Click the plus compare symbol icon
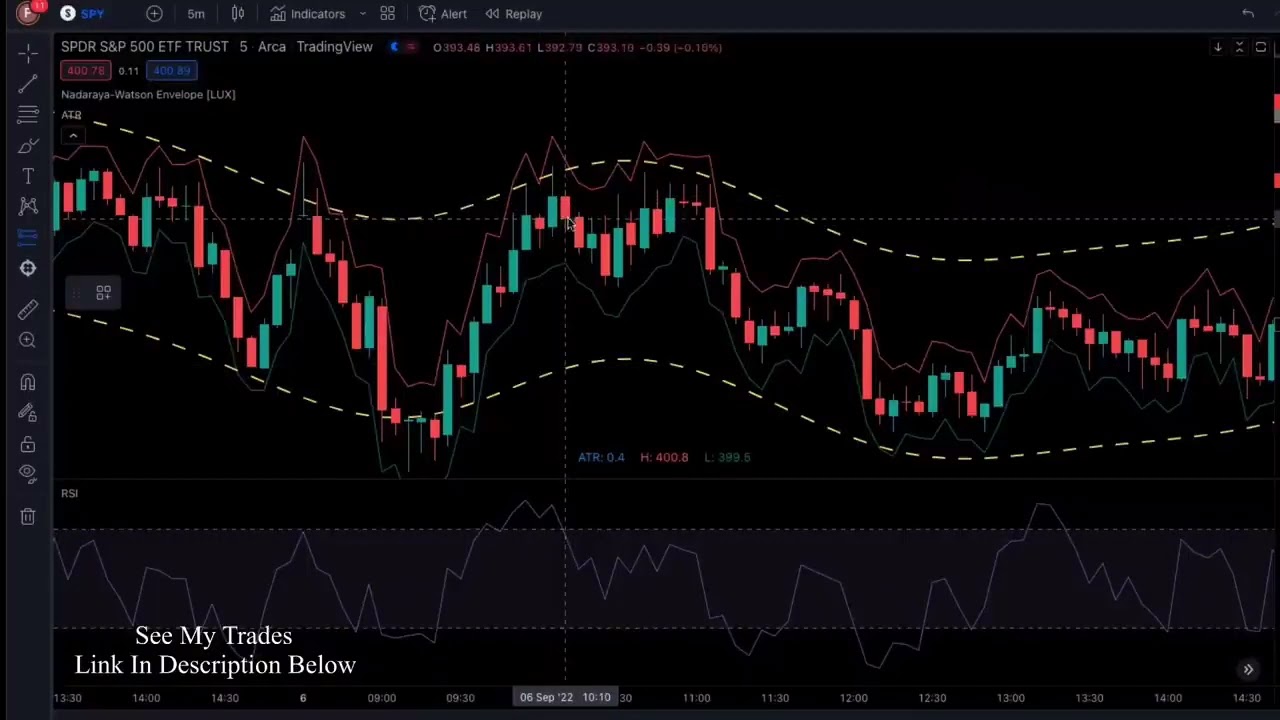 click(x=154, y=14)
